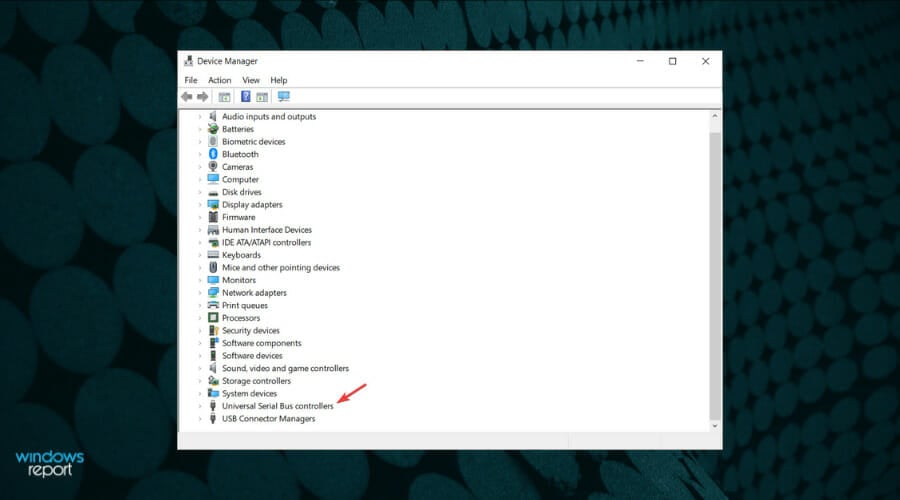Click the Disk drives icon
This screenshot has height=500, width=900.
(x=213, y=192)
